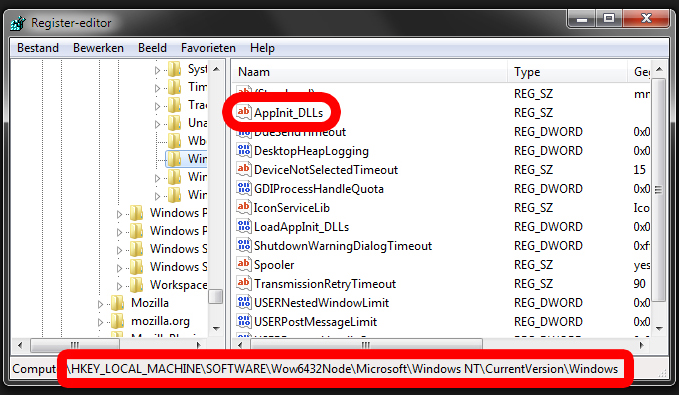Select the IconServiceLib string icon
Screen dimensions: 679x395
point(243,207)
